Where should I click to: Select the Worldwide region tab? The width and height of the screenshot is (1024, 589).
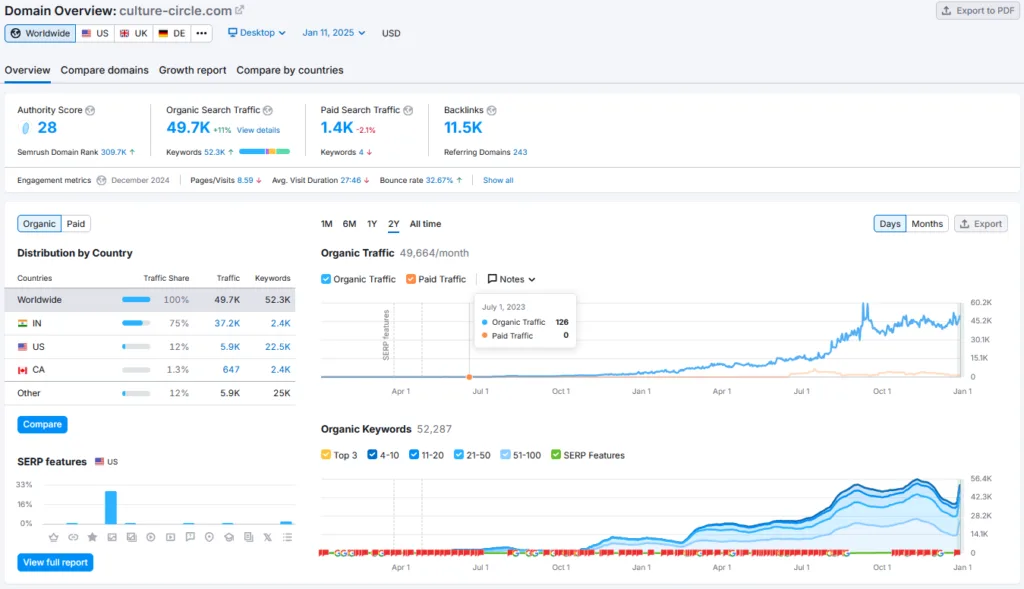[x=40, y=33]
